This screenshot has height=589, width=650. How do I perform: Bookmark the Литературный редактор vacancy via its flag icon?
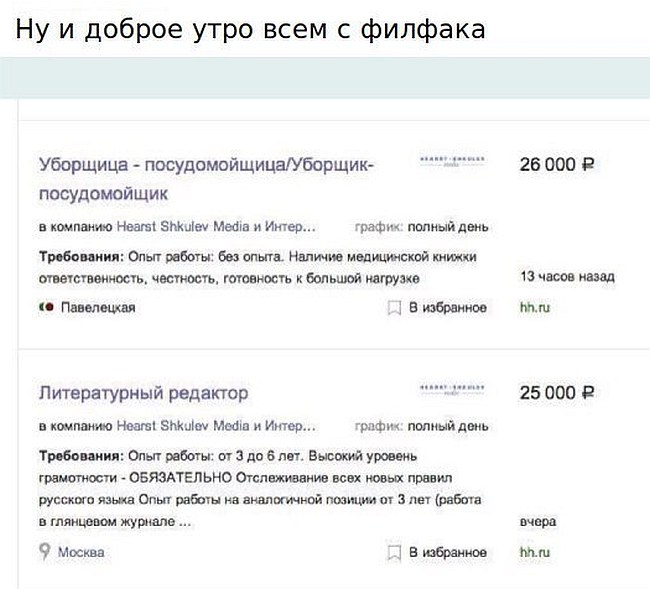click(x=394, y=552)
